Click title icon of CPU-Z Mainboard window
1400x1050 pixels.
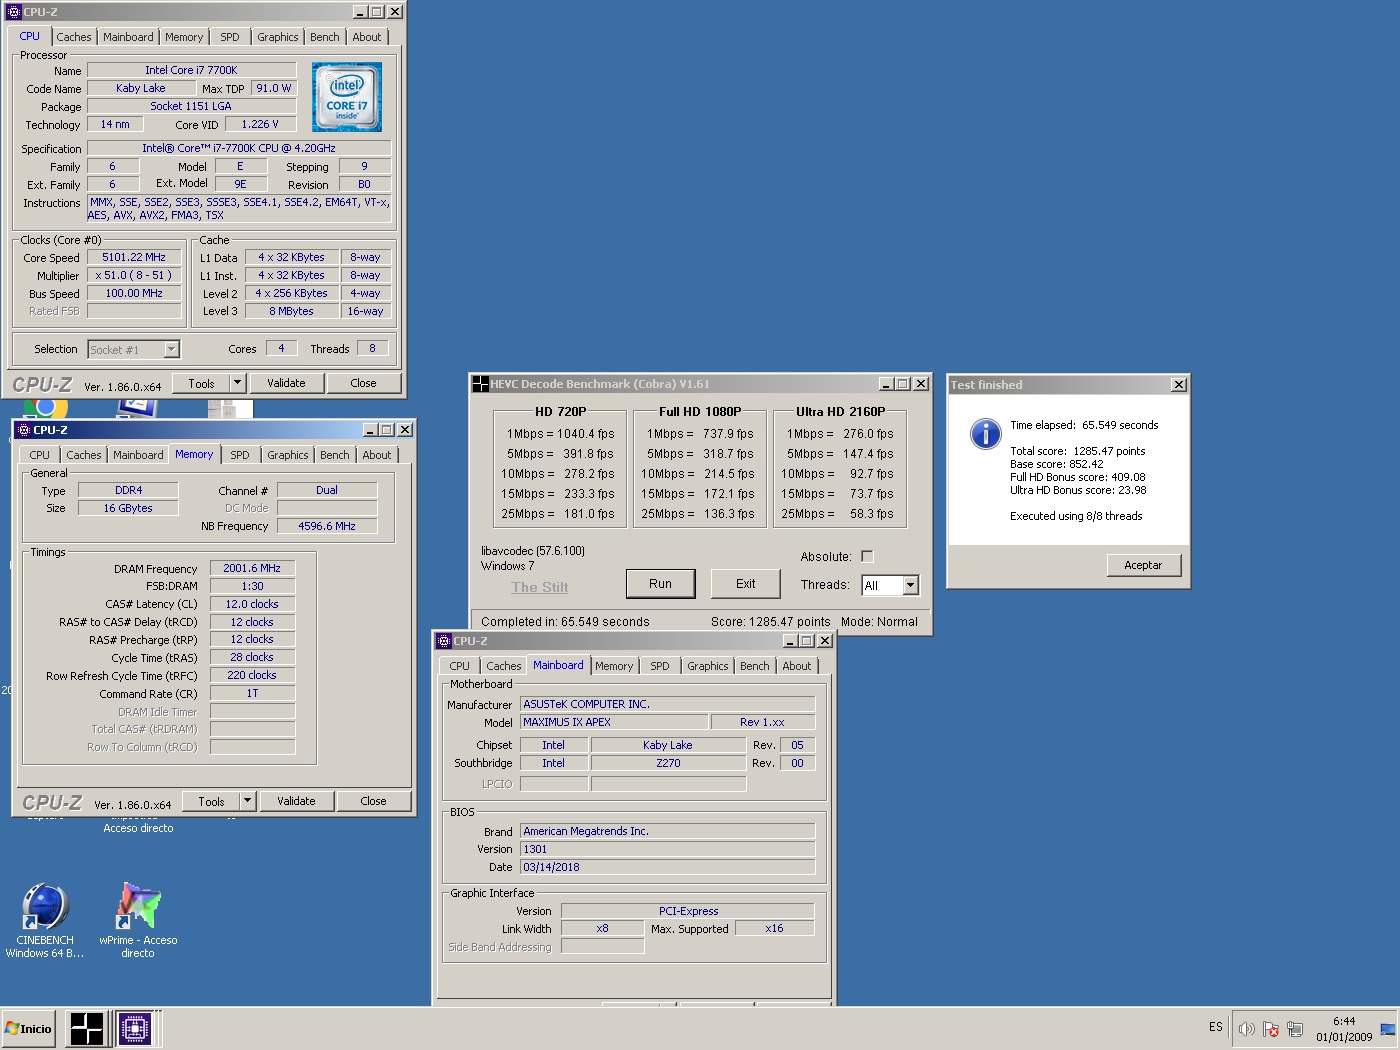point(444,641)
